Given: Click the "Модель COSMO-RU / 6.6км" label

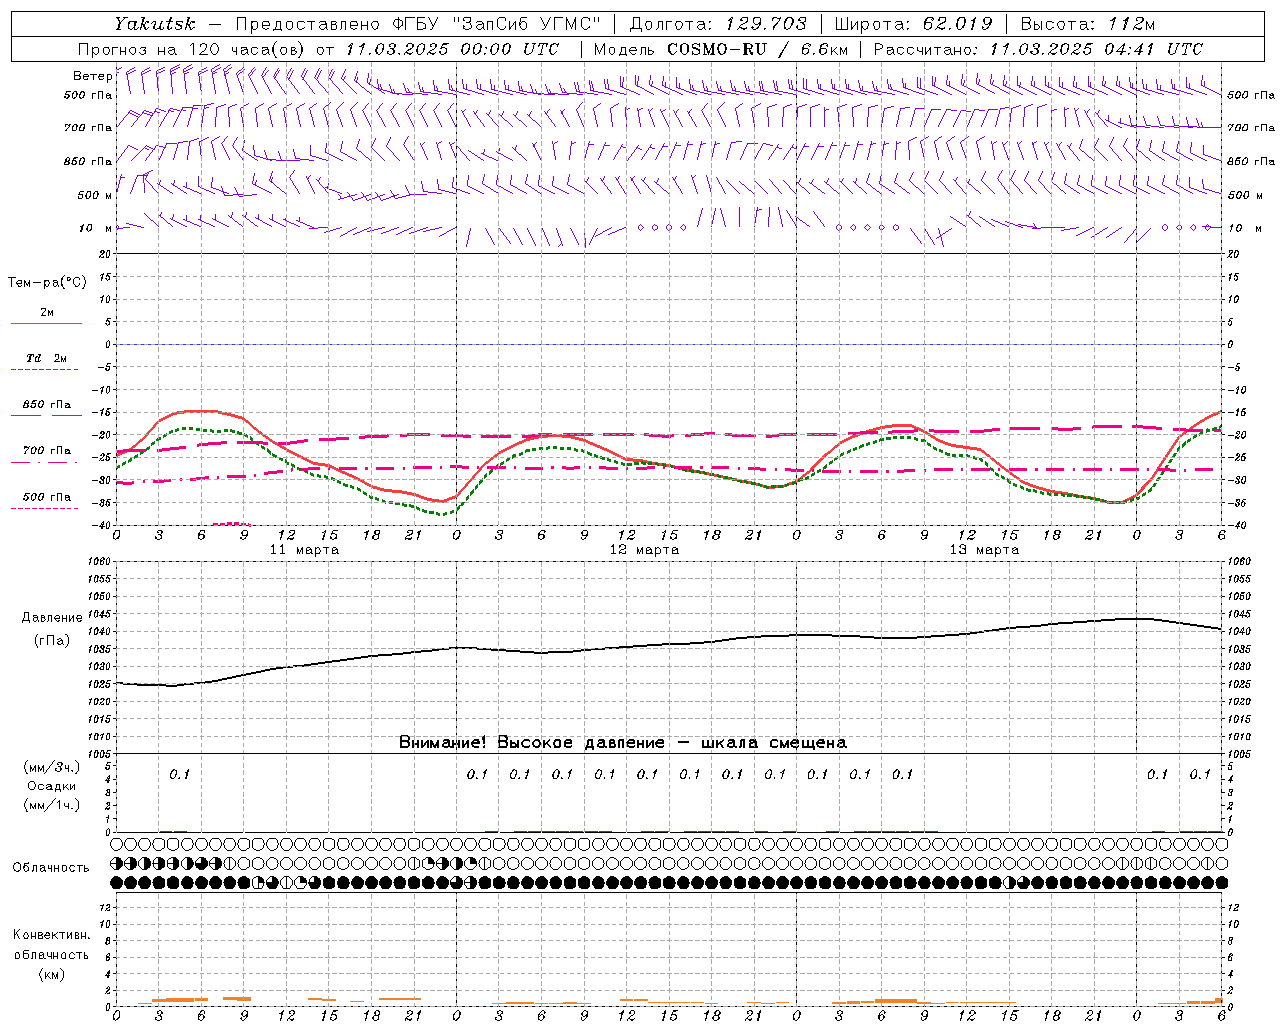Looking at the screenshot, I should 721,49.
